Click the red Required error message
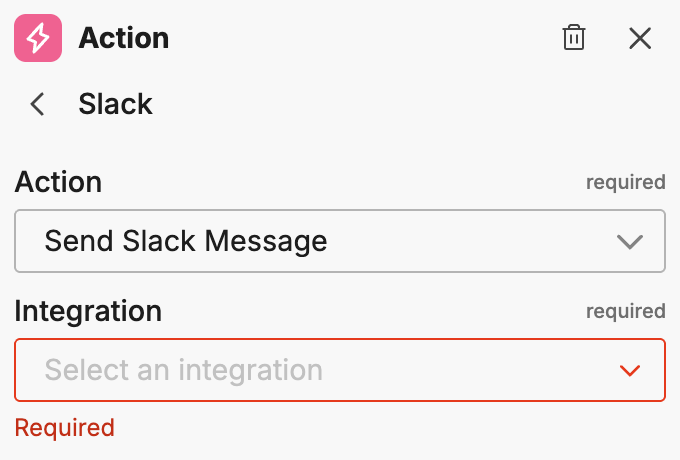680x460 pixels. (x=64, y=428)
